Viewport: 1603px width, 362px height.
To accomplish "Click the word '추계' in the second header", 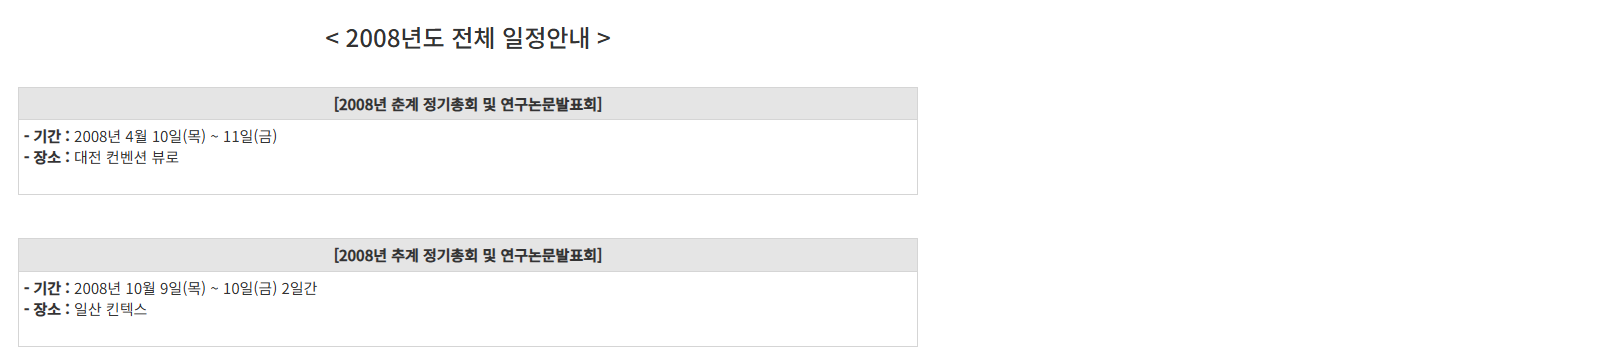I will pyautogui.click(x=405, y=255).
